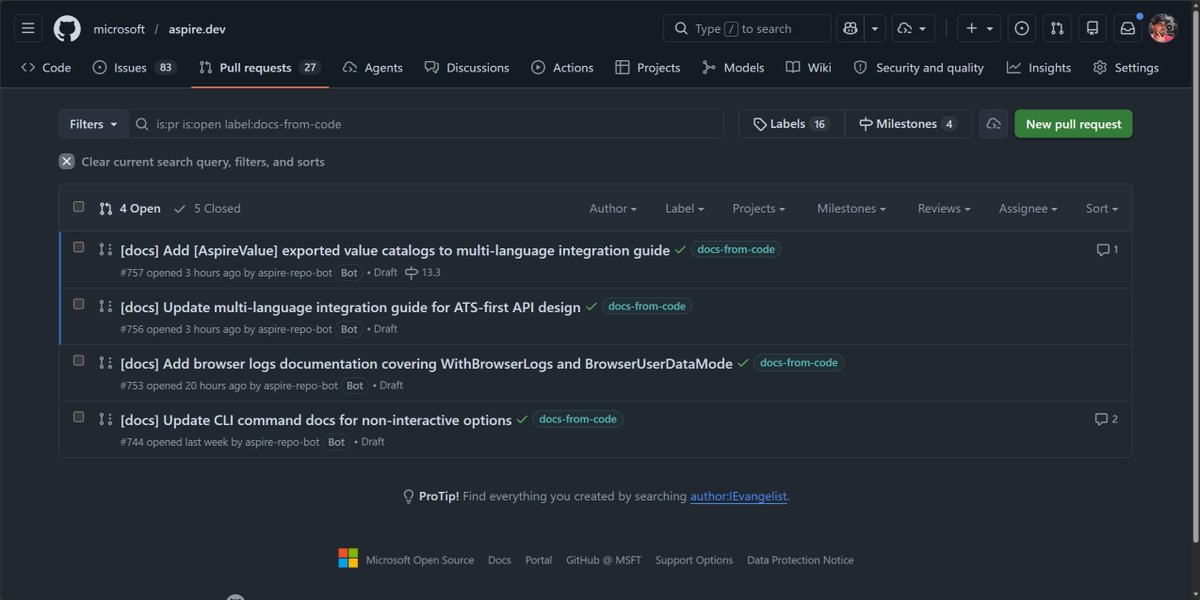Open the Insights tab
This screenshot has width=1200, height=600.
(1038, 68)
